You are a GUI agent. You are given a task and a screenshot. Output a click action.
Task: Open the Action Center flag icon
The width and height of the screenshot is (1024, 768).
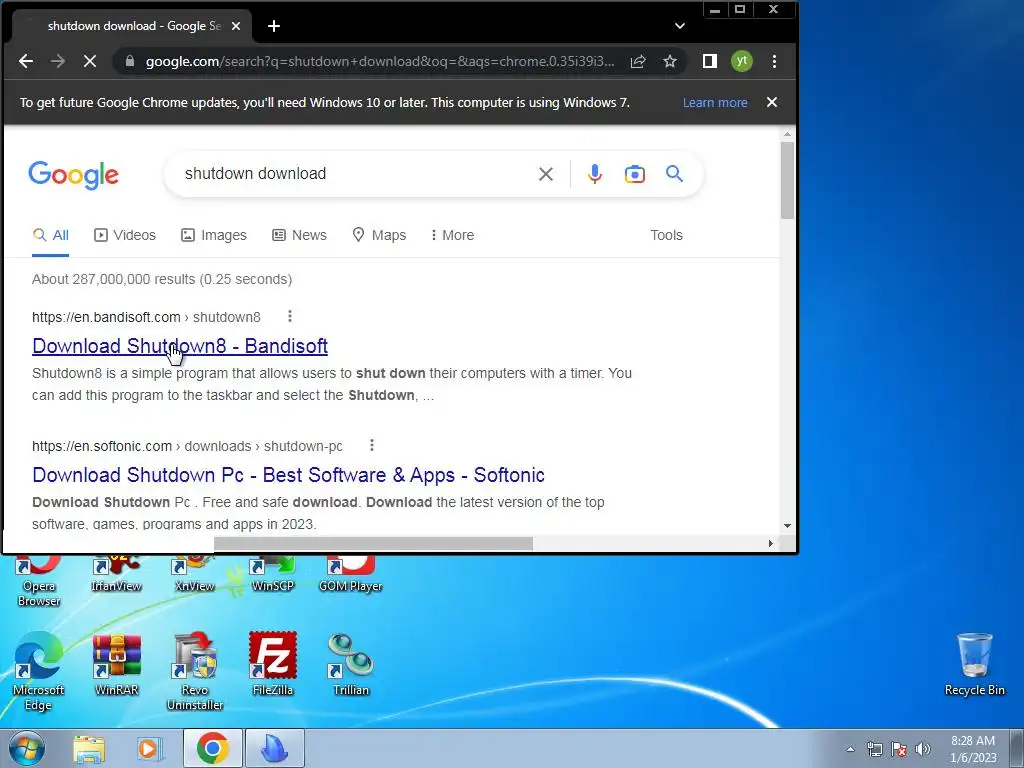(x=899, y=749)
